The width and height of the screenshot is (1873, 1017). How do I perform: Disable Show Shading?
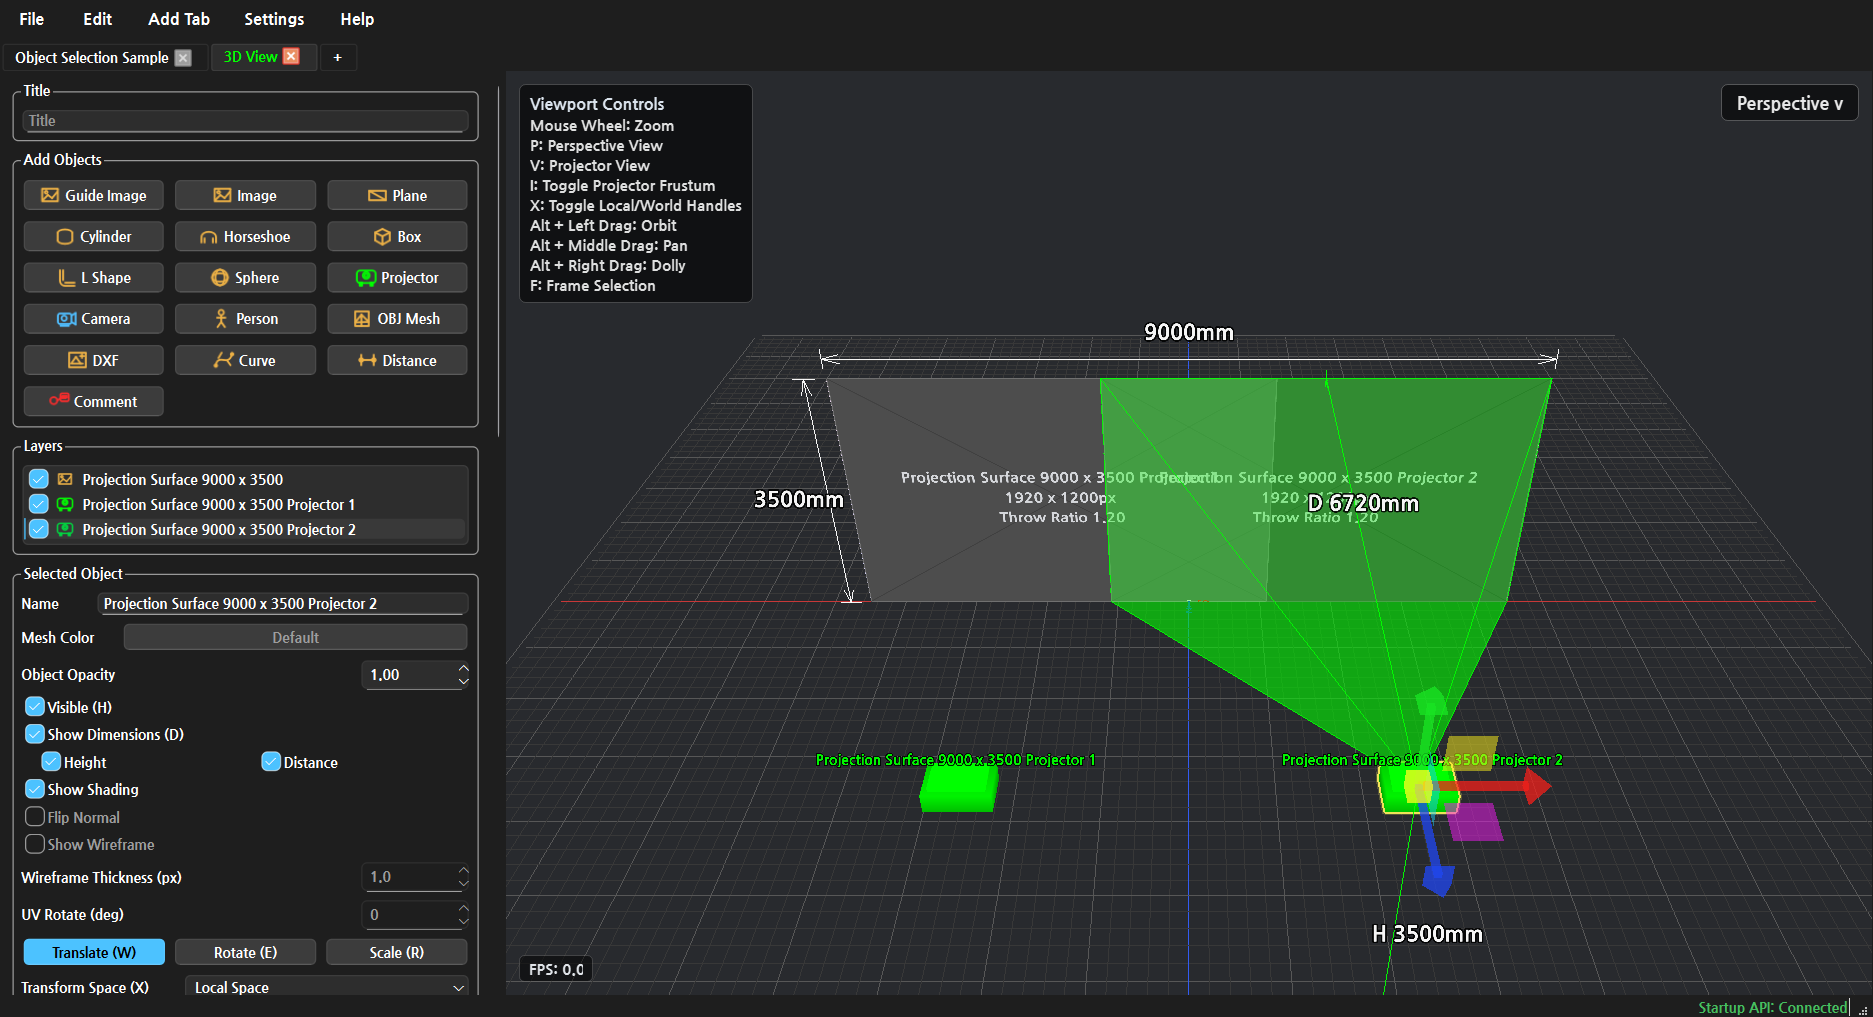pyautogui.click(x=35, y=788)
